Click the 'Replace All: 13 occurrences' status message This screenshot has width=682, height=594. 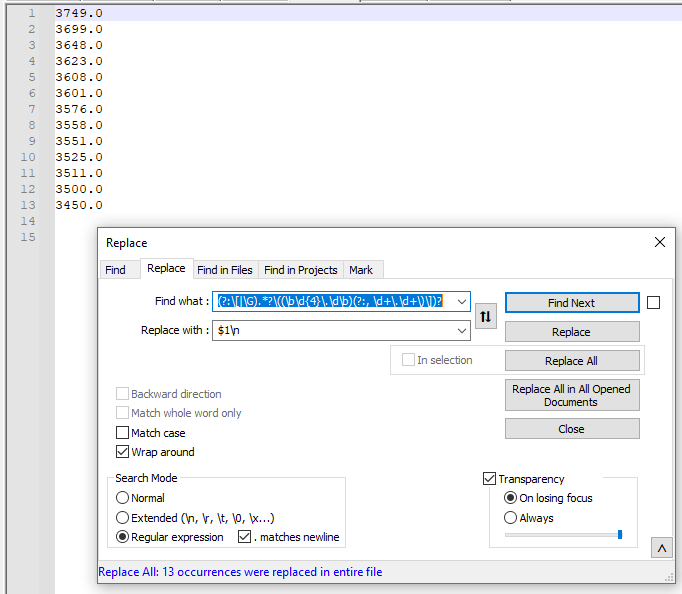(x=240, y=572)
